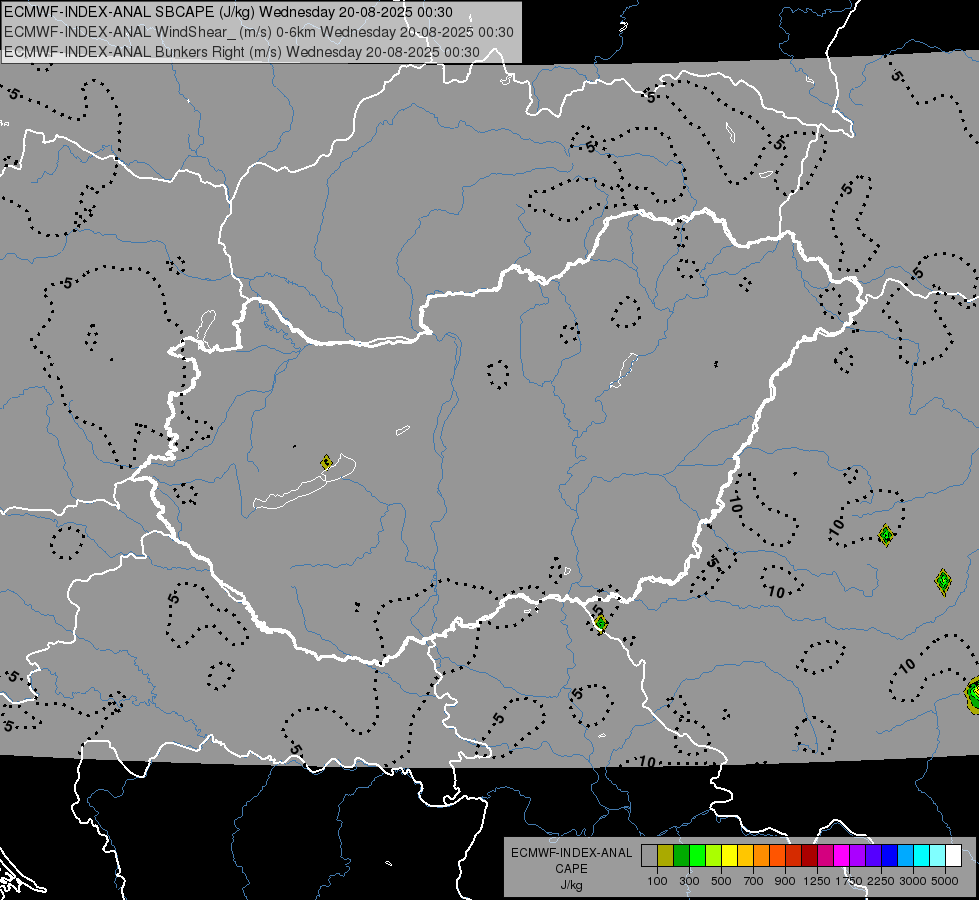Screen dimensions: 979x900
Task: Click the 5000 legend value
Action: (x=945, y=881)
